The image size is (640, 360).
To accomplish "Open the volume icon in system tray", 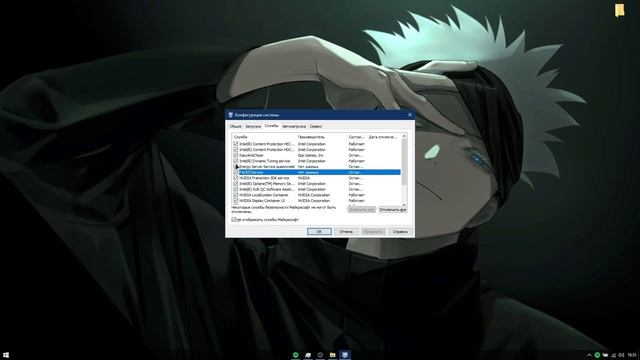I will (621, 355).
